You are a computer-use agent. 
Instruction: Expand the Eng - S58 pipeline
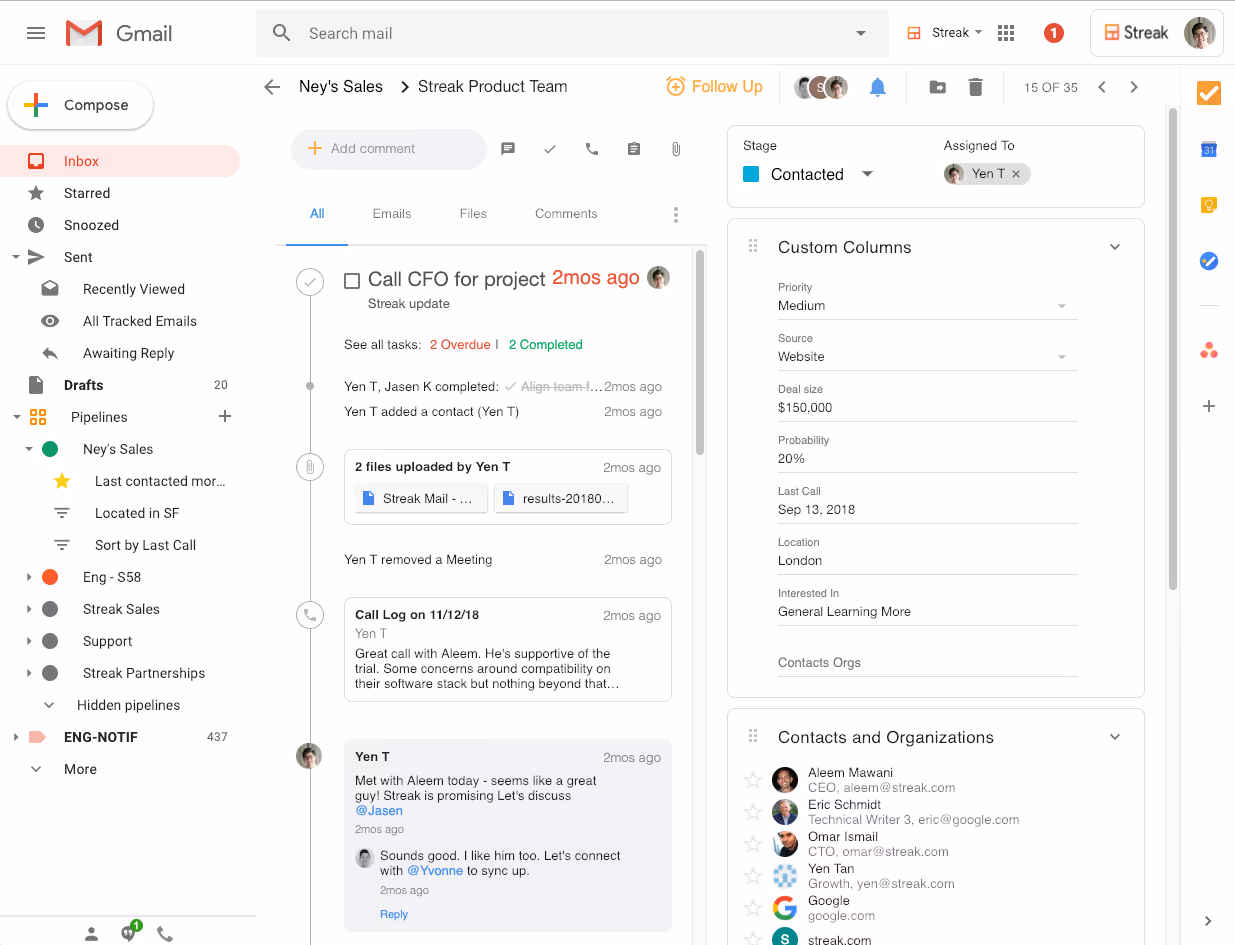click(x=28, y=577)
